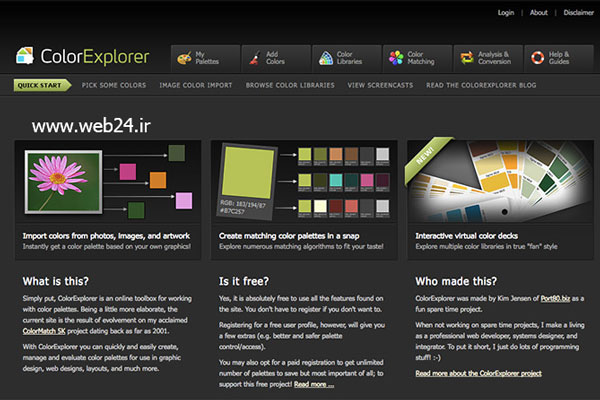The image size is (600, 400).
Task: Click the "Who made this?" heading
Action: click(x=456, y=281)
